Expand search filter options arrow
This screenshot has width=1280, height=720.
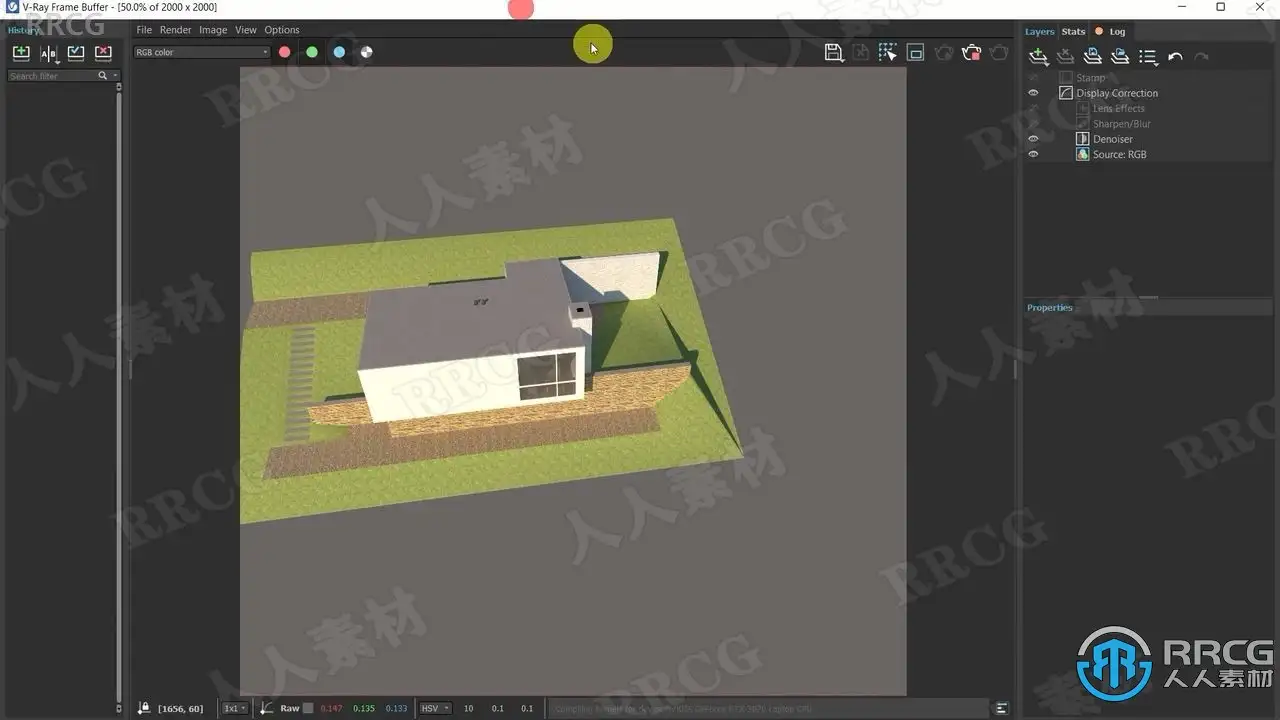click(x=115, y=76)
